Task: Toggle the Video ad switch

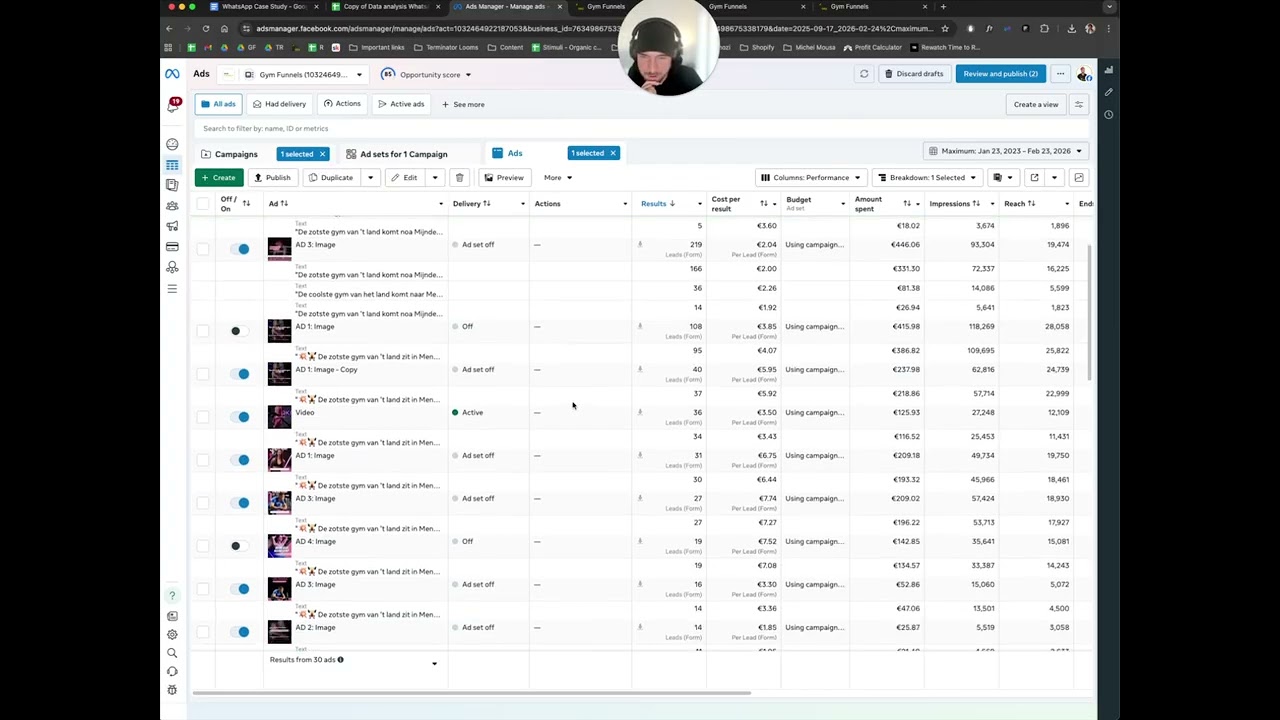Action: pos(242,417)
